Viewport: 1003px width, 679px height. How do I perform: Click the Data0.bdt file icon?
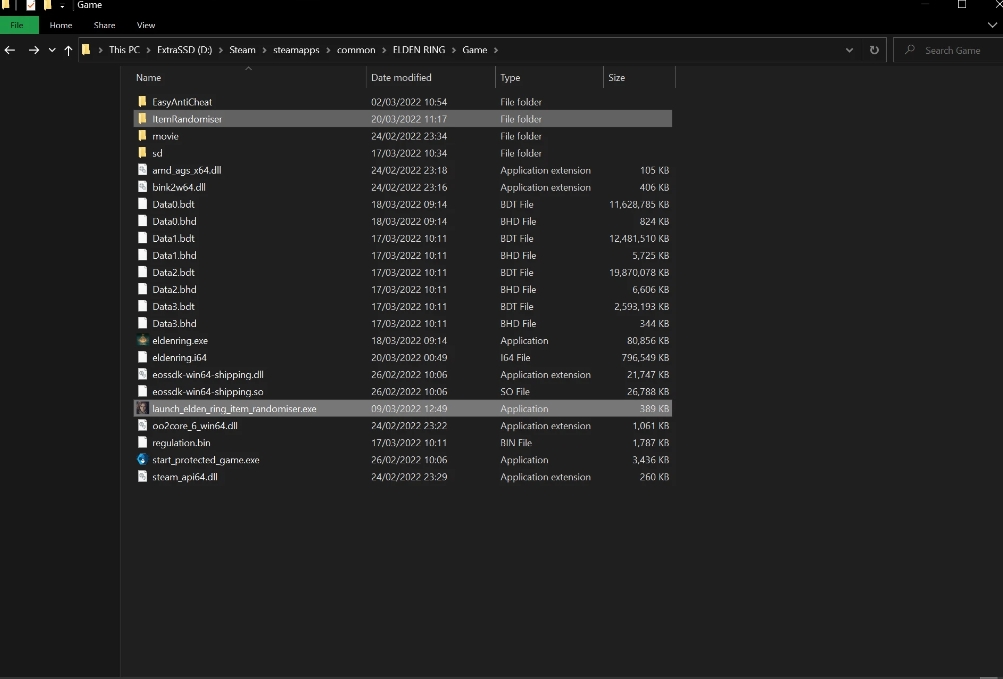pos(143,204)
